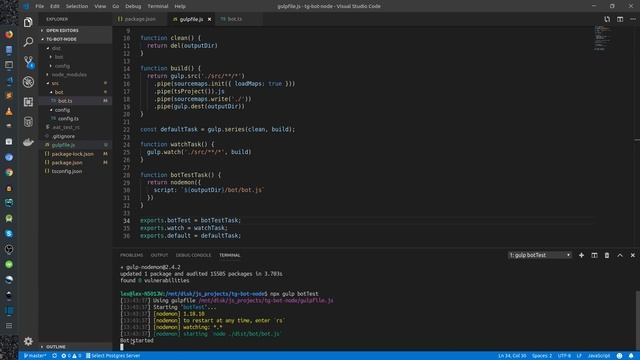Split the editor to the right
The width and height of the screenshot is (640, 360).
point(620,19)
